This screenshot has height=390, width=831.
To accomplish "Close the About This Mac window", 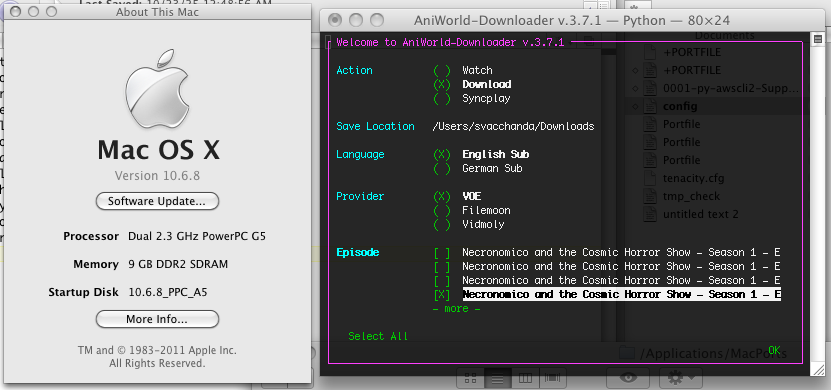I will tap(15, 11).
